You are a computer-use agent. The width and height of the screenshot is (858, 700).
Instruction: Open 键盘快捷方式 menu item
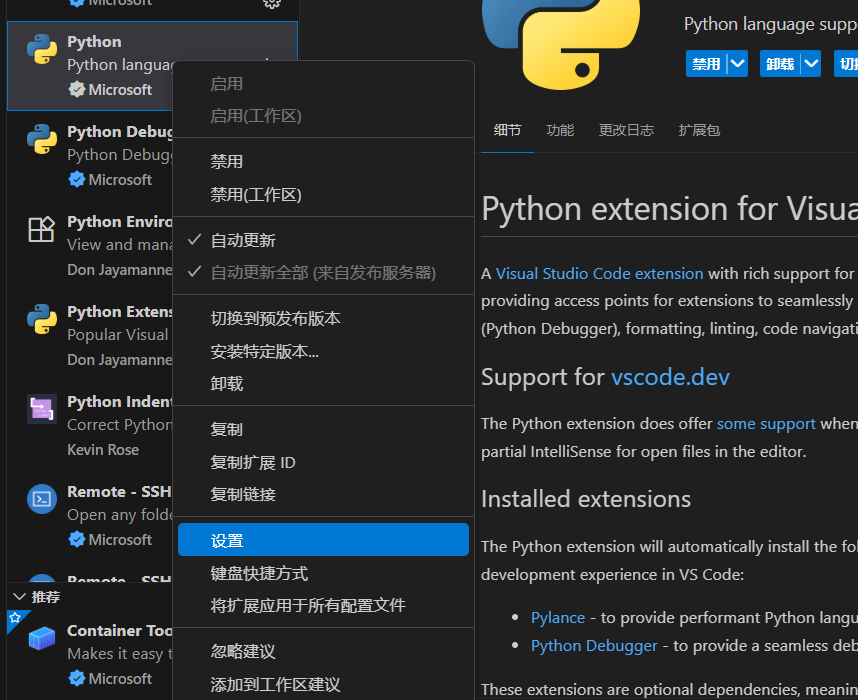pyautogui.click(x=323, y=573)
